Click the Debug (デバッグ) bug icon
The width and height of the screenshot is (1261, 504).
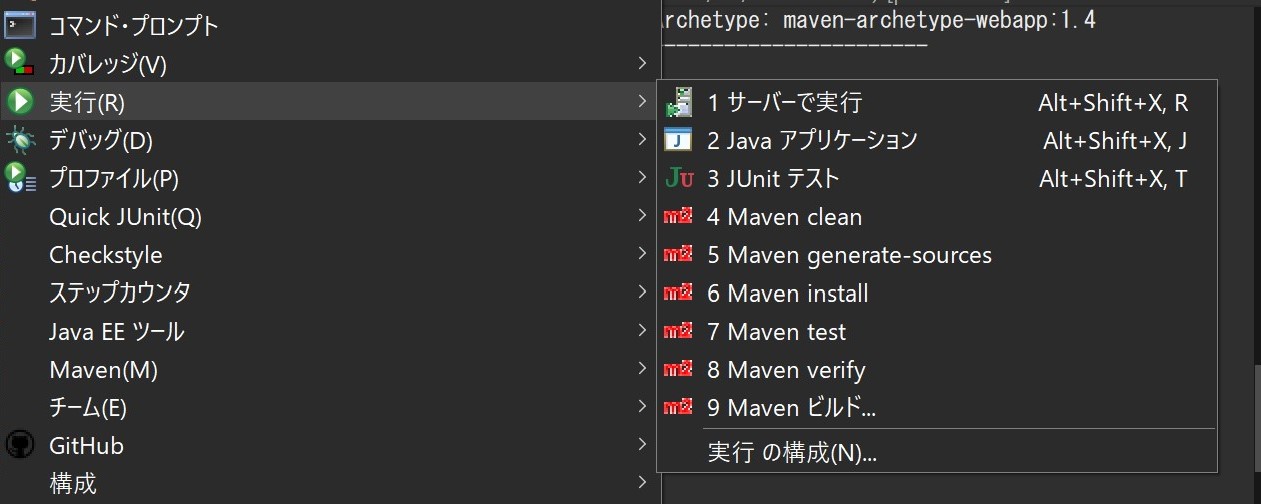(x=20, y=140)
